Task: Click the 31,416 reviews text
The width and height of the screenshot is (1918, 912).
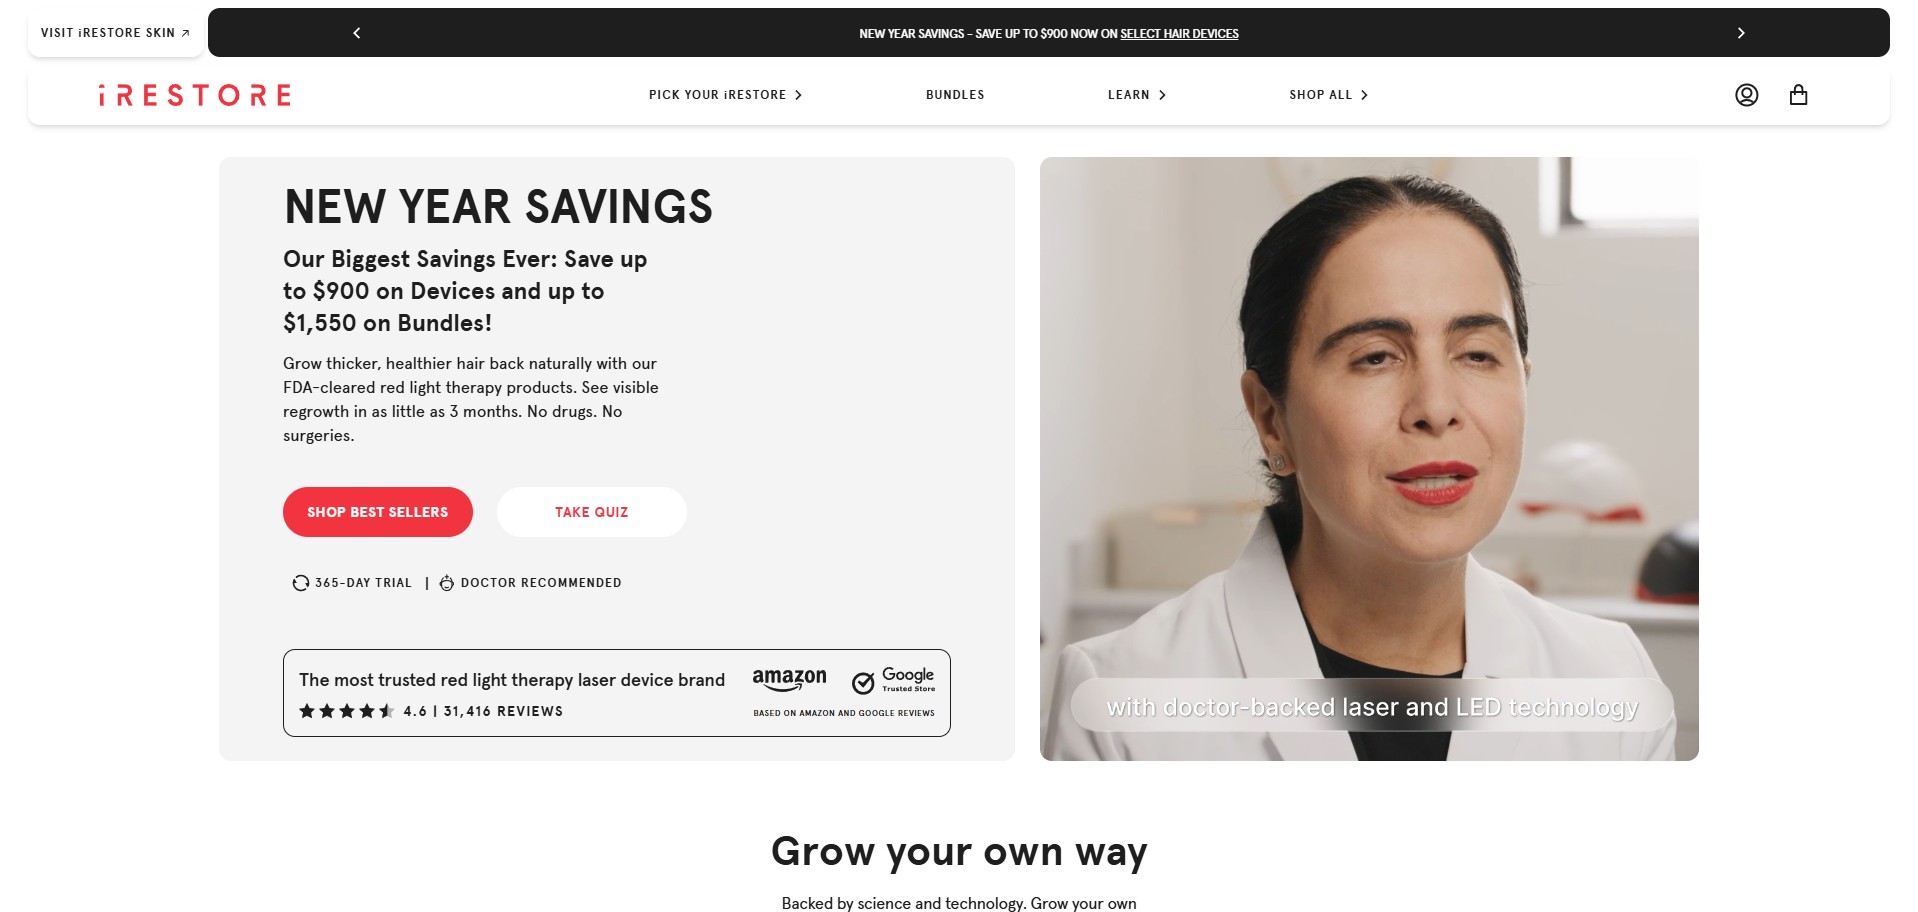Action: [503, 711]
